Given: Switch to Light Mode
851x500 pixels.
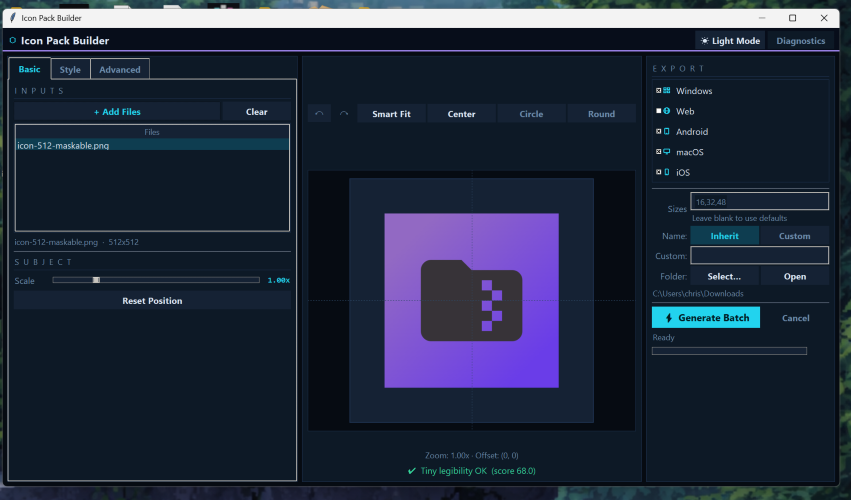Looking at the screenshot, I should pyautogui.click(x=730, y=41).
